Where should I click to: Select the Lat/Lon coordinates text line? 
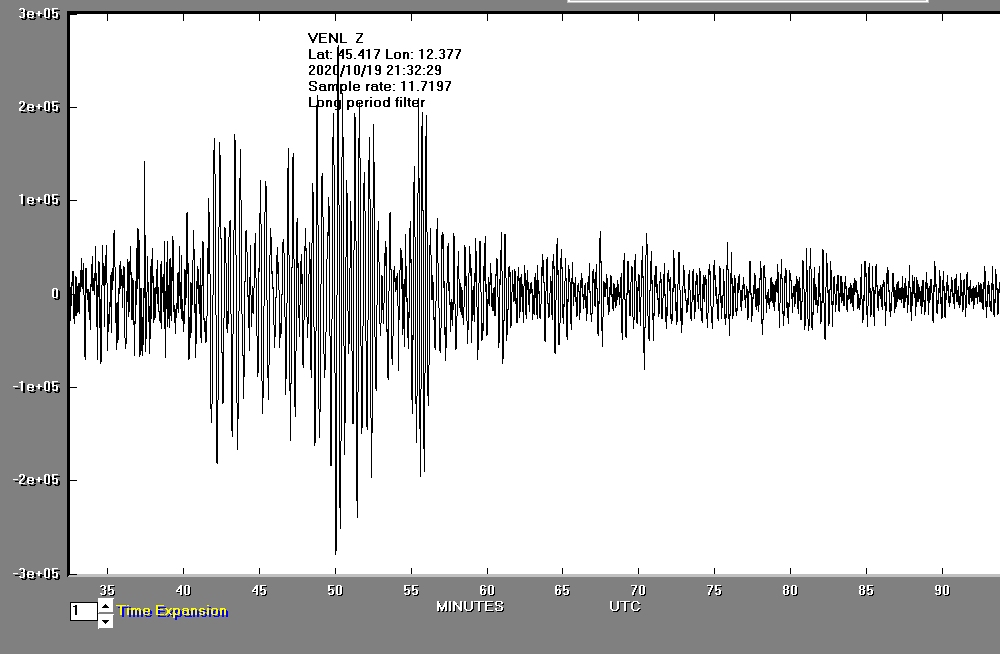384,54
